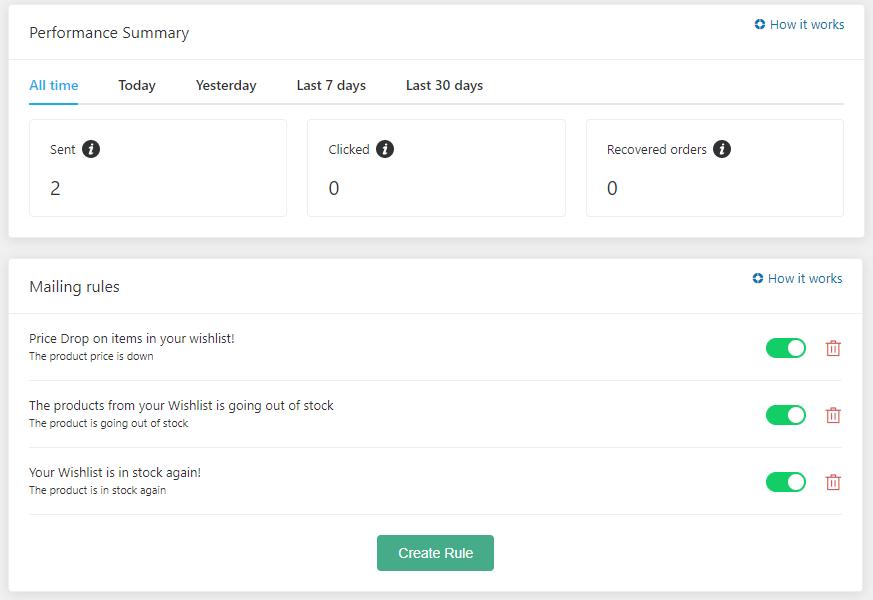Click plus icon in Mailing rules header
Image resolution: width=873 pixels, height=600 pixels.
pos(758,278)
